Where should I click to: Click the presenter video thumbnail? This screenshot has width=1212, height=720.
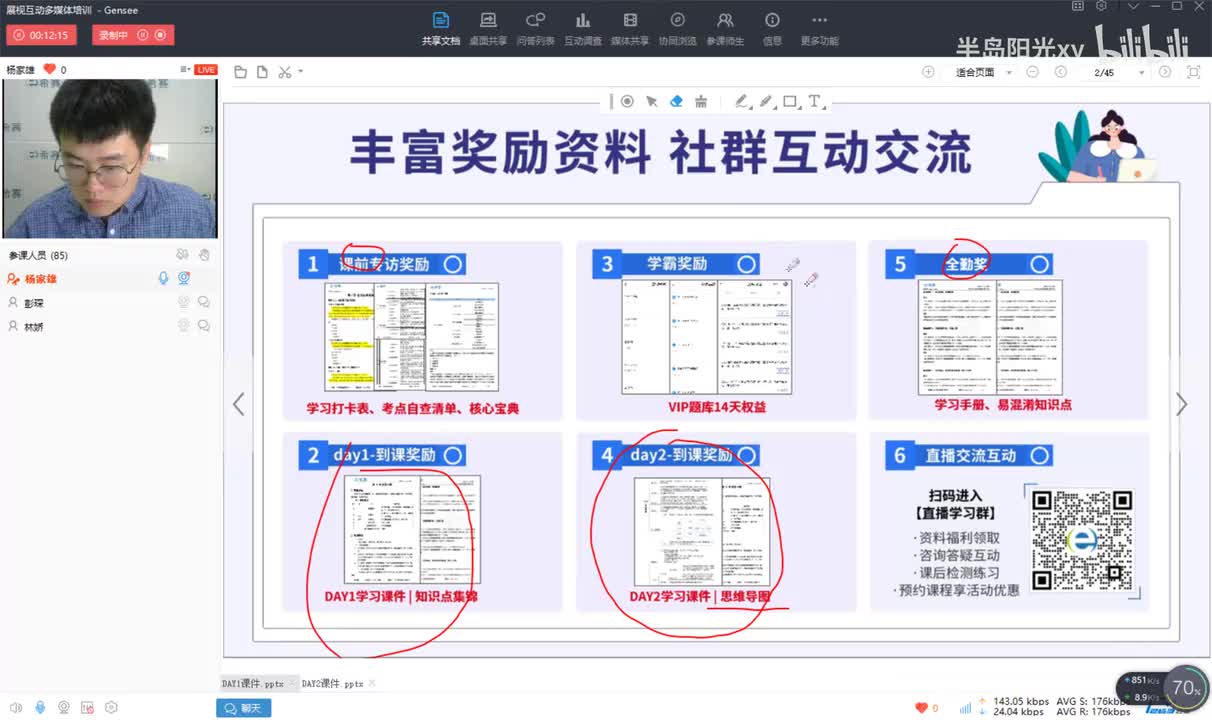[x=109, y=158]
